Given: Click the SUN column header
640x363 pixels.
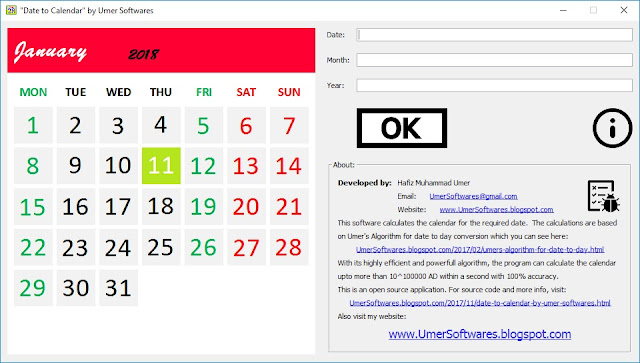Looking at the screenshot, I should pyautogui.click(x=289, y=92).
